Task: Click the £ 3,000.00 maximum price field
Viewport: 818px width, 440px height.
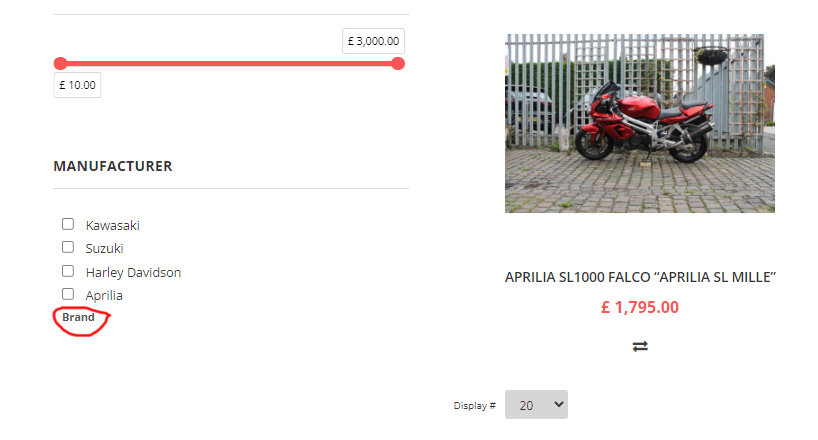Action: [374, 41]
